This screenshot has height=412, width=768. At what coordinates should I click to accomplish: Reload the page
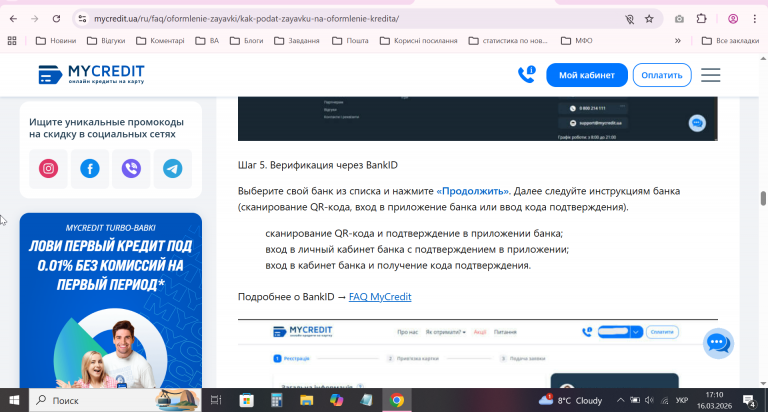click(x=56, y=19)
